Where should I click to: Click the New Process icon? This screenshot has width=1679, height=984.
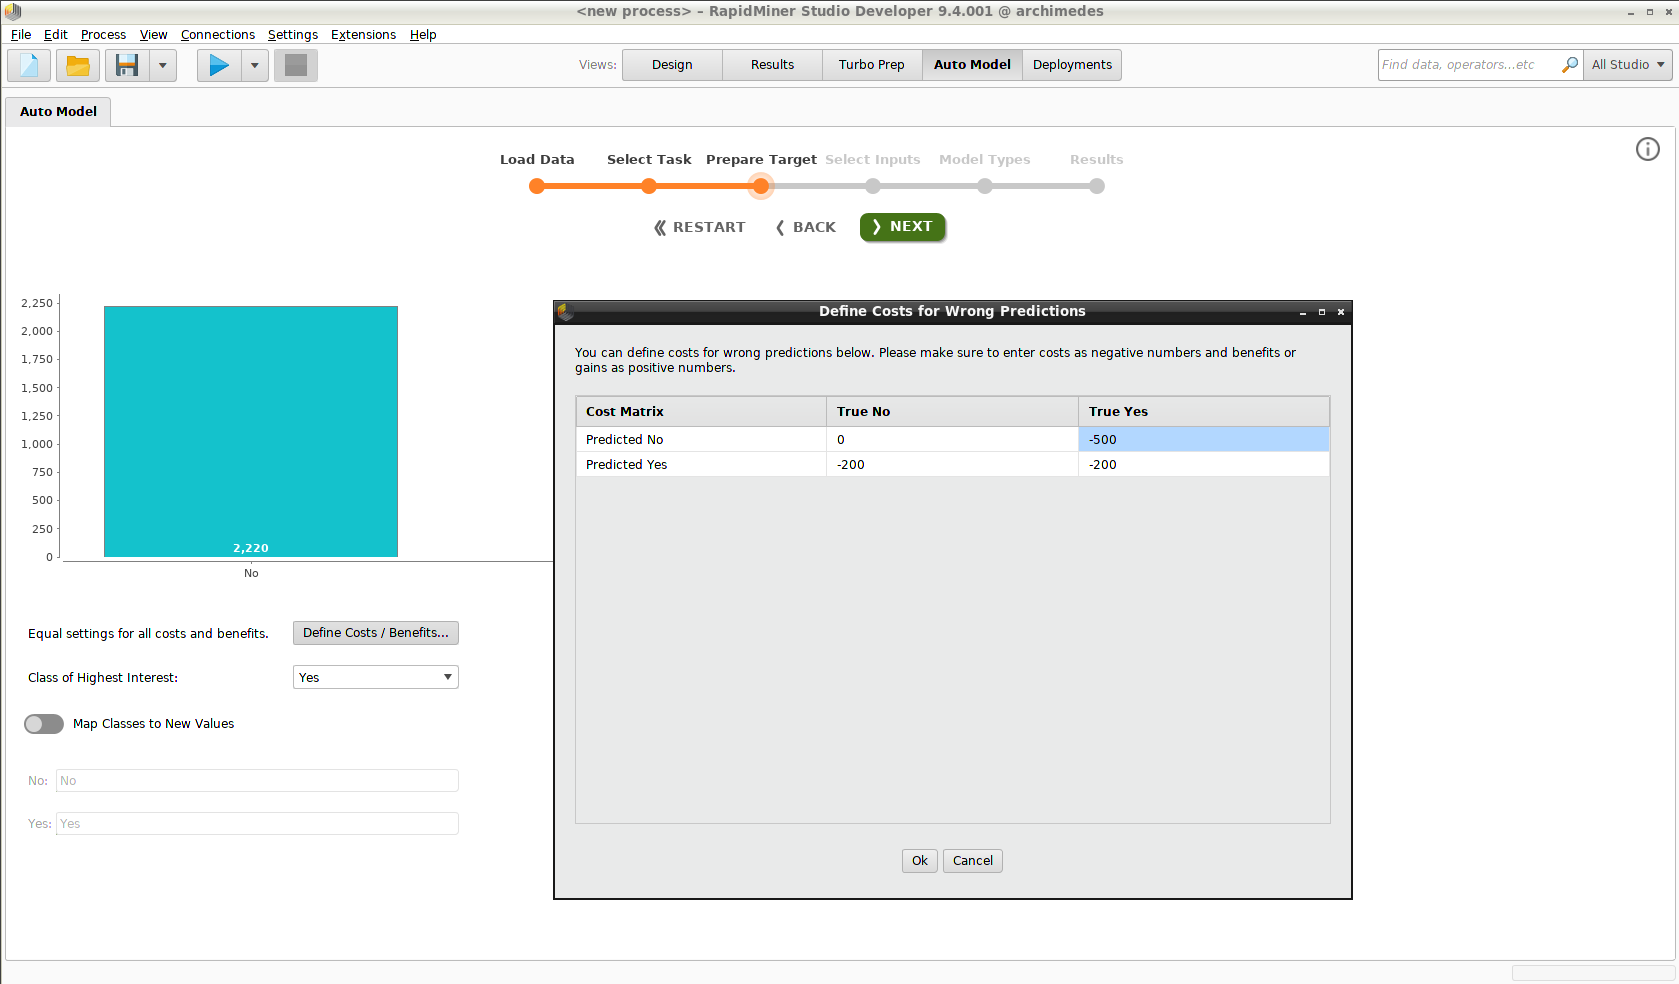point(29,66)
